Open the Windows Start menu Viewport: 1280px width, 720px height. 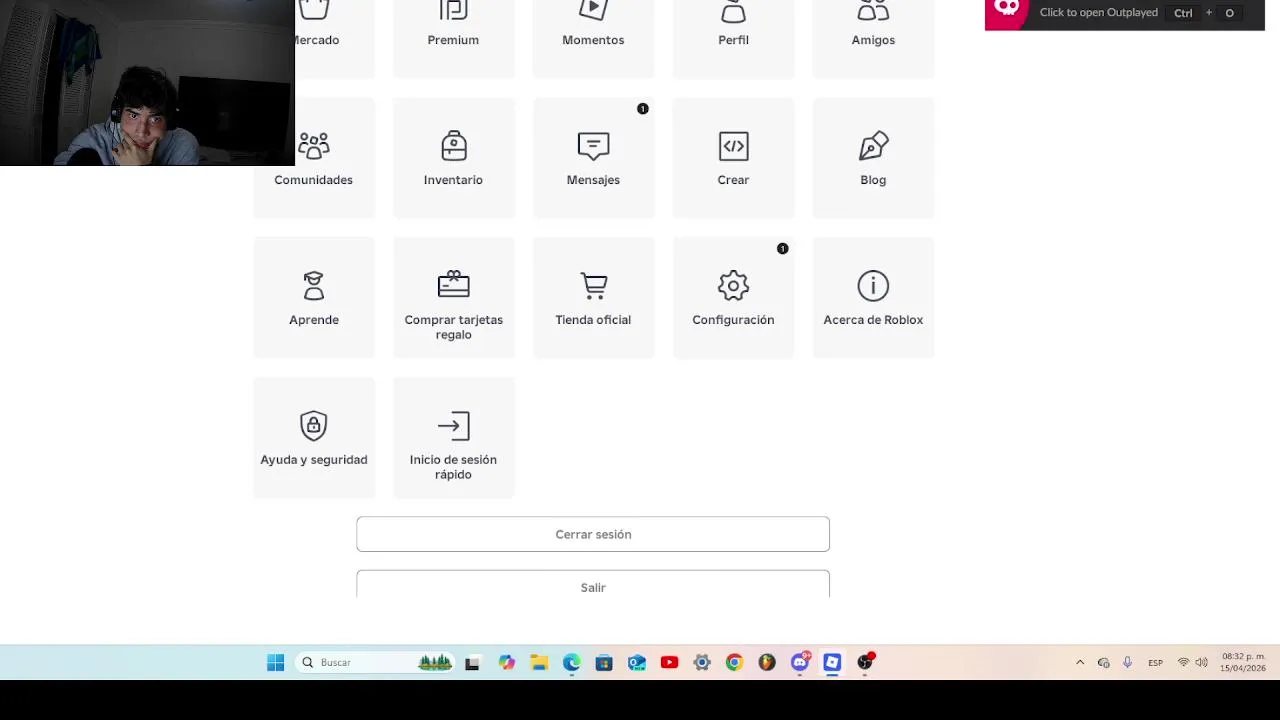[275, 662]
